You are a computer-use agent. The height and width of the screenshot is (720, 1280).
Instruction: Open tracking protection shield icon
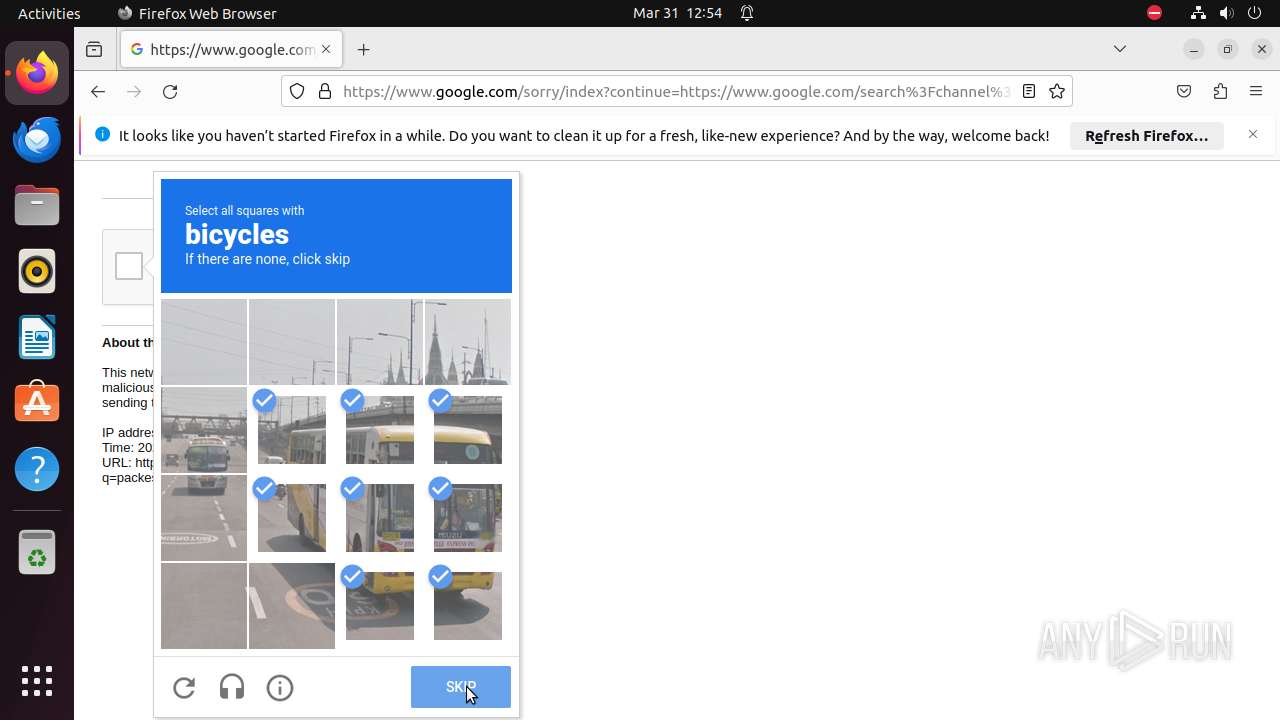pyautogui.click(x=297, y=91)
